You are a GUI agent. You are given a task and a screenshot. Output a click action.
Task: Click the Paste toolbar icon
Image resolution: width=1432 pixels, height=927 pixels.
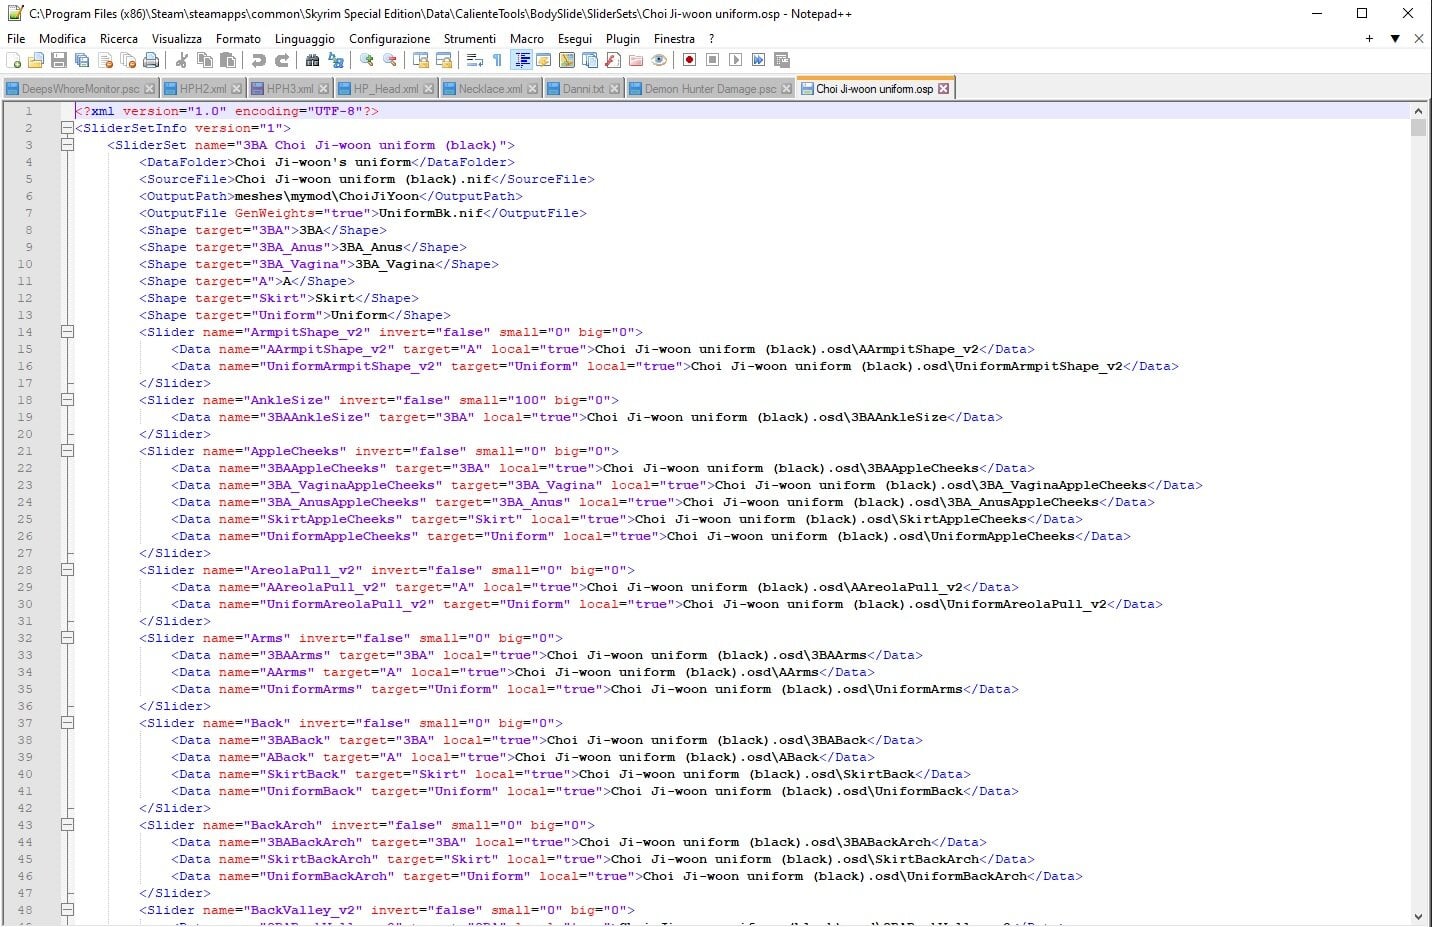227,60
